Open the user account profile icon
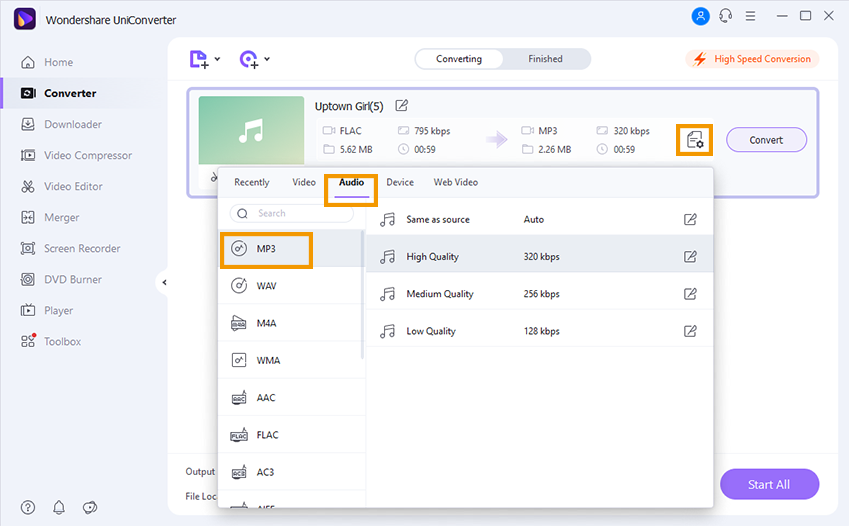The width and height of the screenshot is (850, 526). click(699, 16)
